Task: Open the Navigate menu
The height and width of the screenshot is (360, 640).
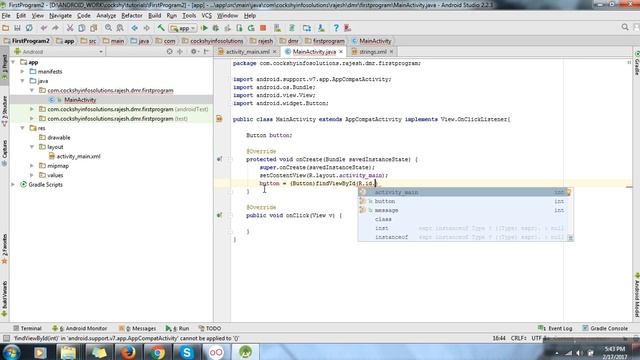Action: (60, 16)
